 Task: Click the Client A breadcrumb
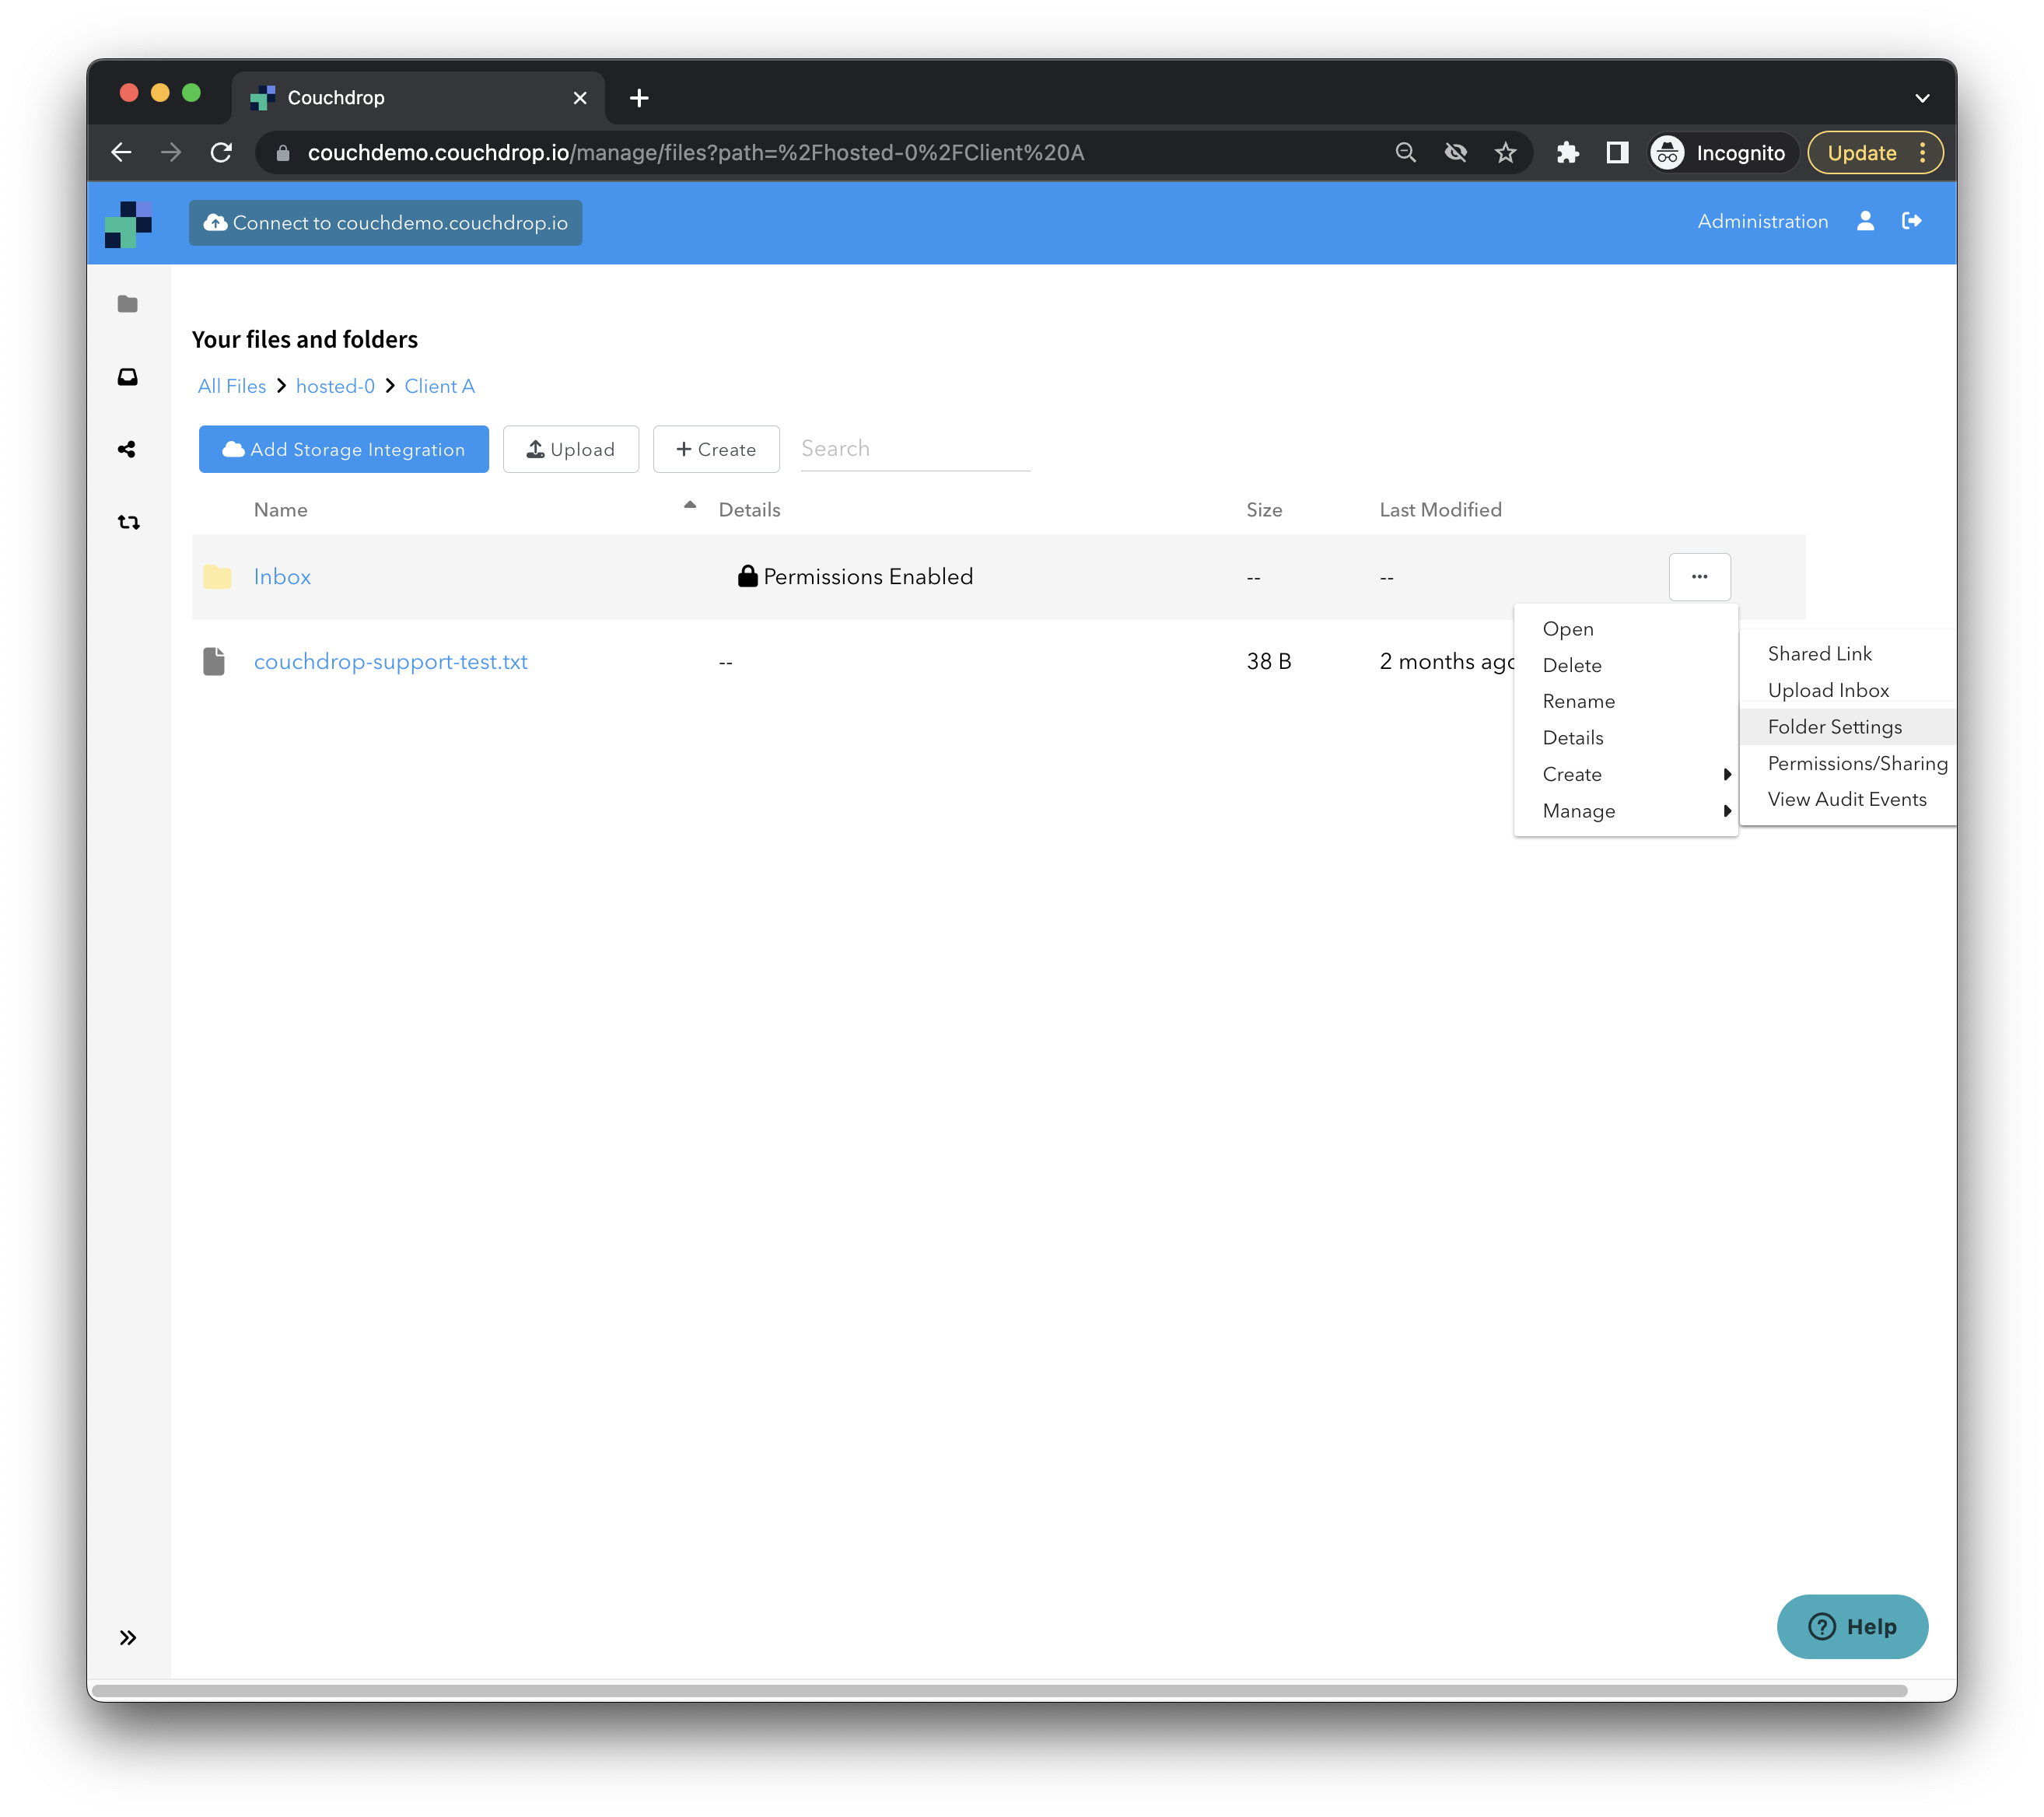(439, 386)
